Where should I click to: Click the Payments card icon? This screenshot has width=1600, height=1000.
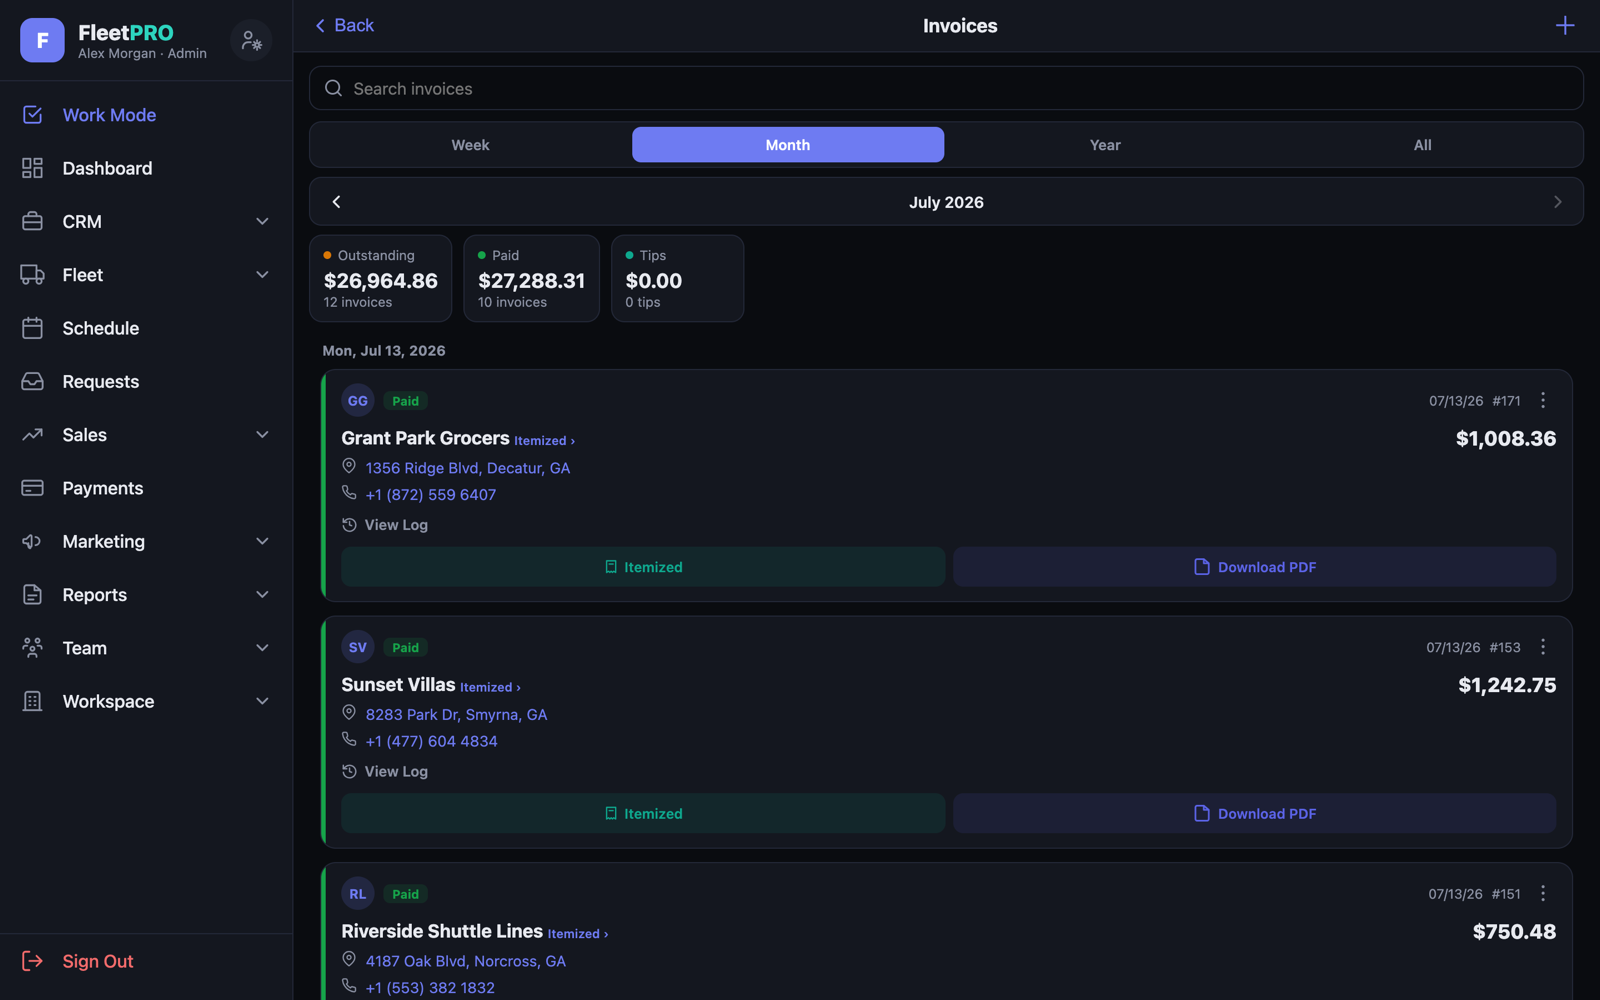(x=32, y=488)
